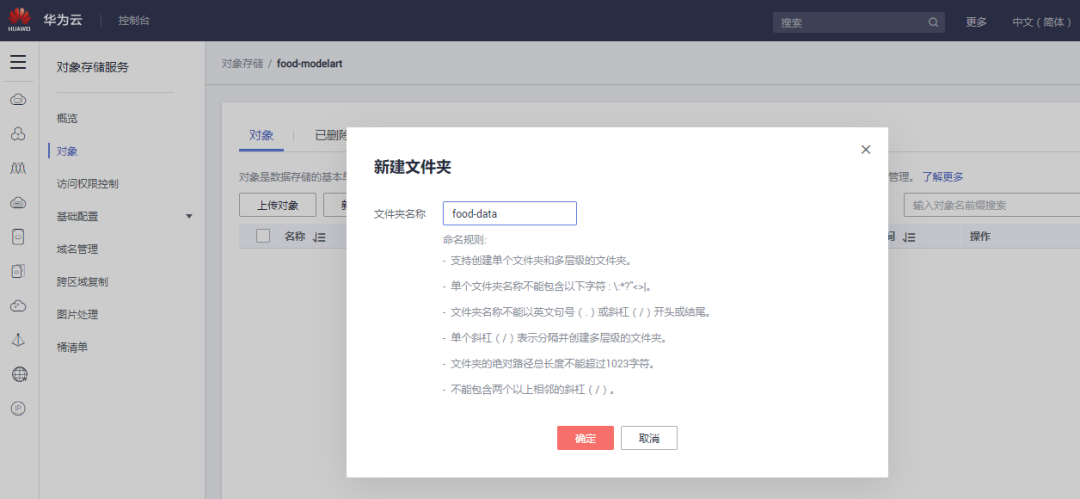
Task: Open 图片处理 in sidebar
Action: (x=77, y=314)
